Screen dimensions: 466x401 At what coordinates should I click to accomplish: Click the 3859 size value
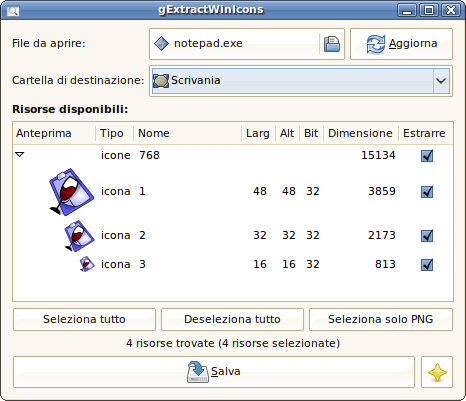pyautogui.click(x=382, y=191)
